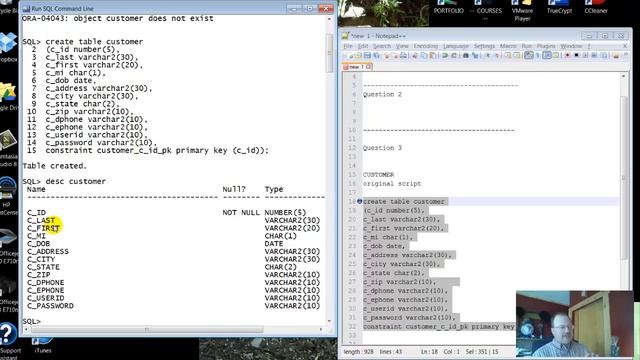Click the Save All toolbar icon
Image resolution: width=640 pixels, height=360 pixels.
376,55
